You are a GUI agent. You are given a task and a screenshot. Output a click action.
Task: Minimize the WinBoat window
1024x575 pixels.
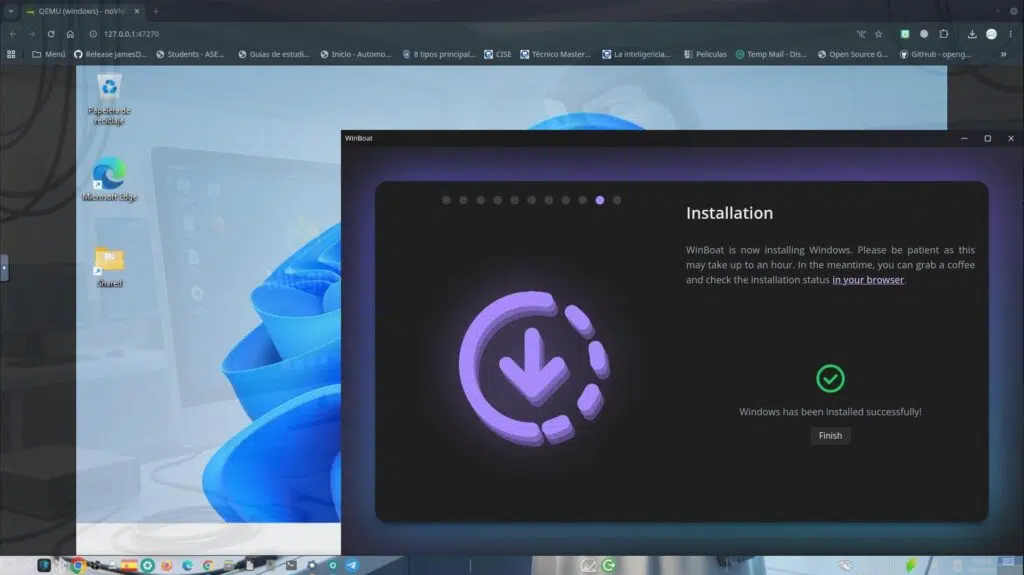[964, 139]
